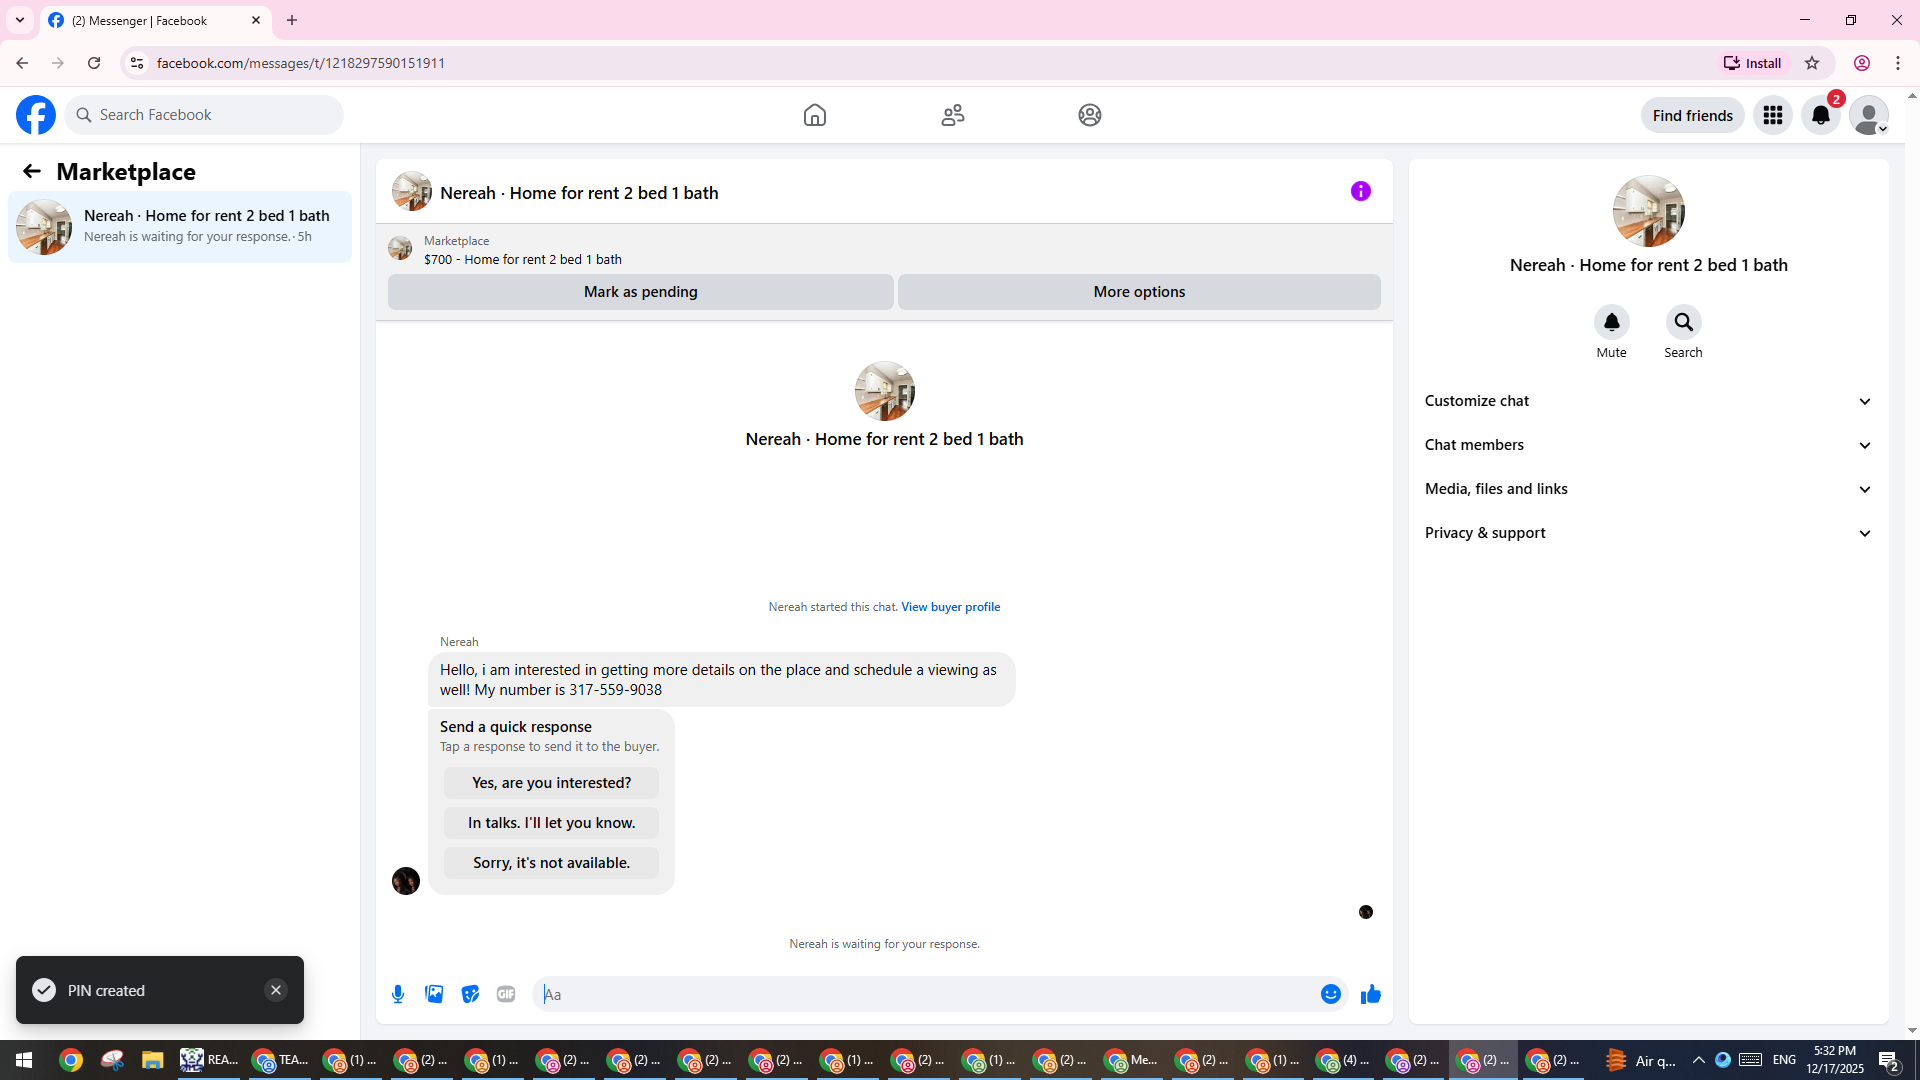Go to the Facebook Home tab
This screenshot has height=1080, width=1920.
[x=814, y=115]
